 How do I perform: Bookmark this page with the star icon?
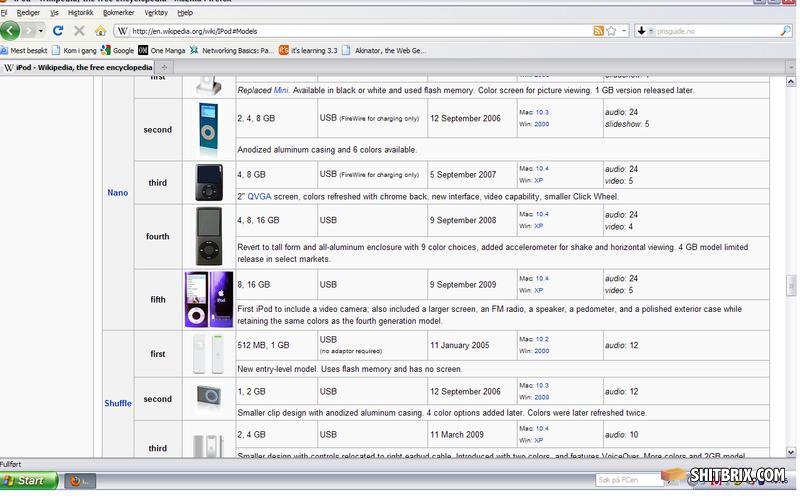click(611, 31)
